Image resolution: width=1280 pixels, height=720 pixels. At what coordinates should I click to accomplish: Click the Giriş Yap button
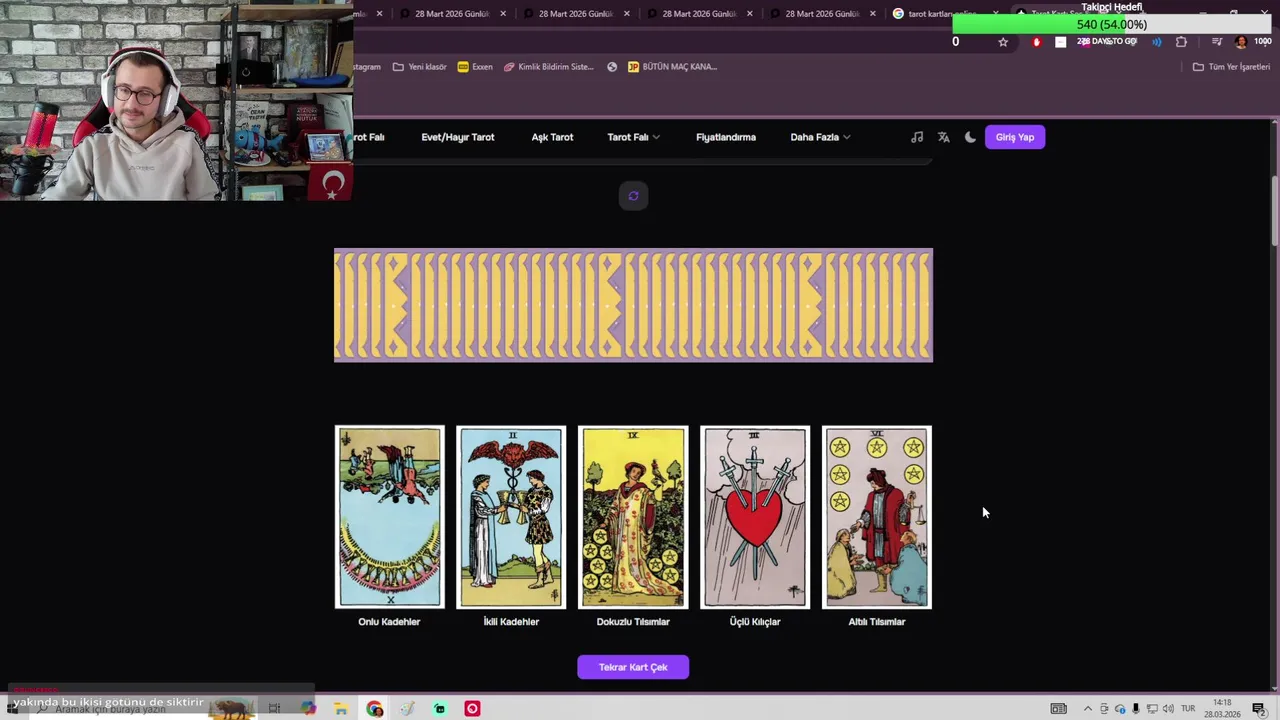1015,137
